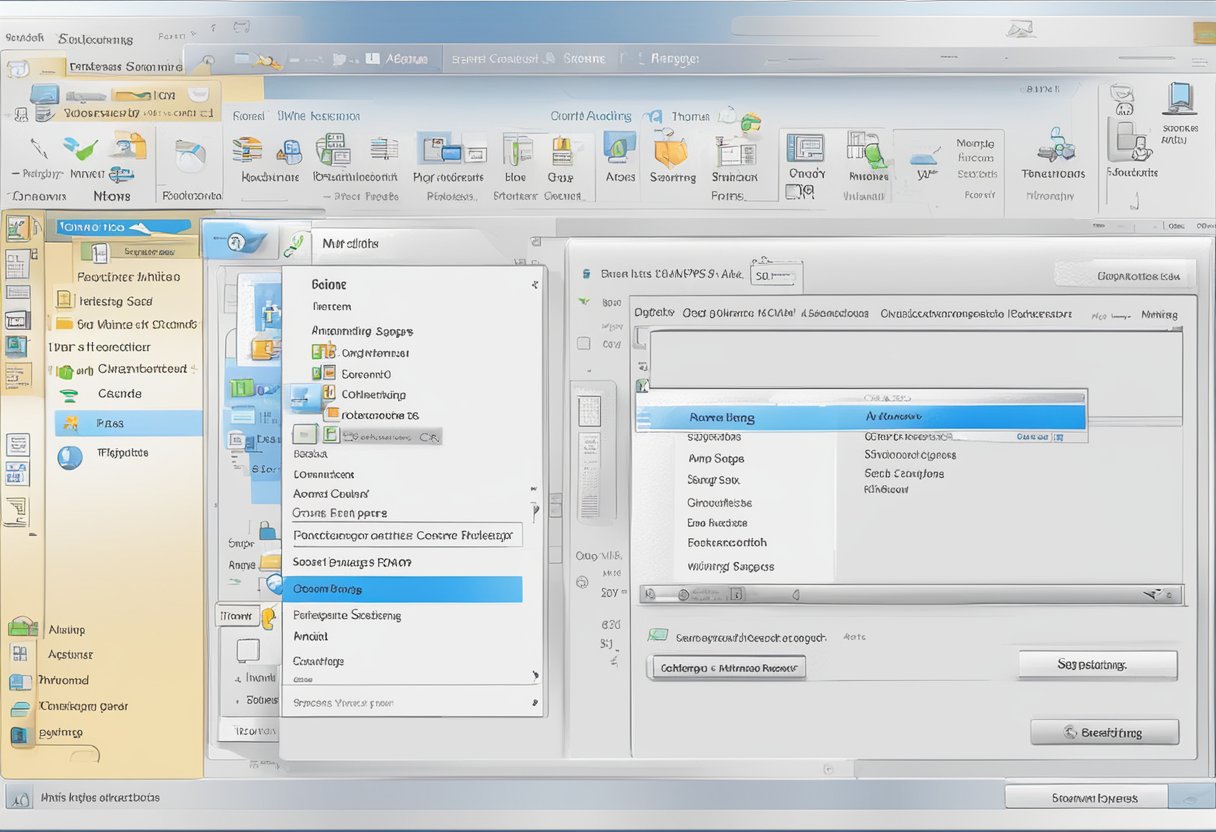Click the yellow star icon in the highlighted sidebar row
The image size is (1216, 832).
click(70, 423)
